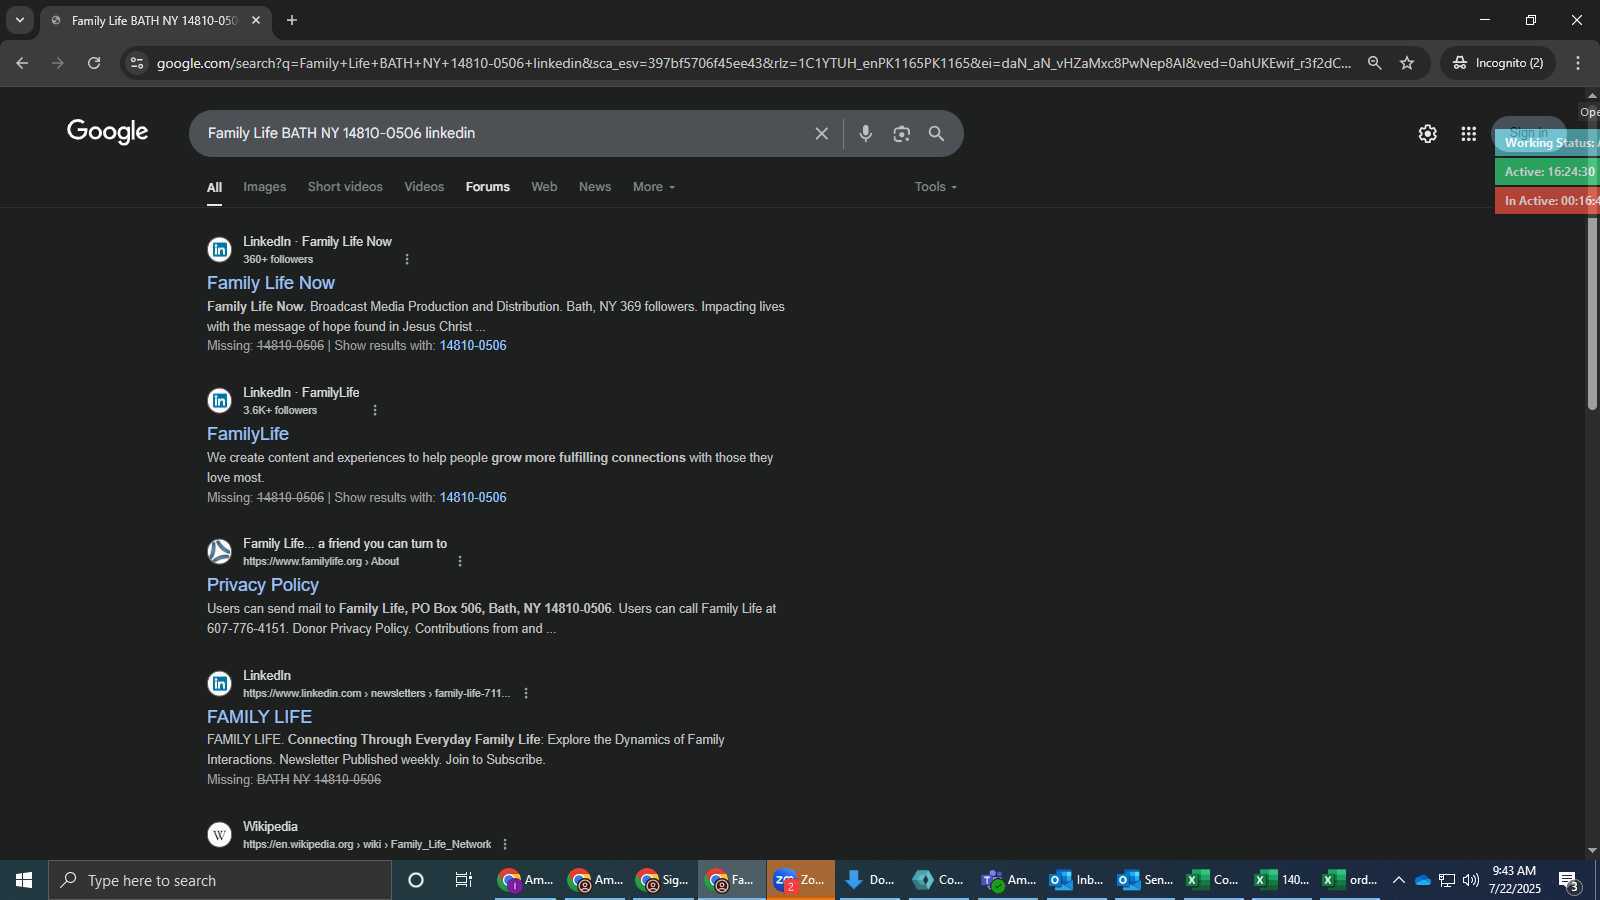Open Privacy Policy result link
Viewport: 1600px width, 900px height.
[x=263, y=585]
